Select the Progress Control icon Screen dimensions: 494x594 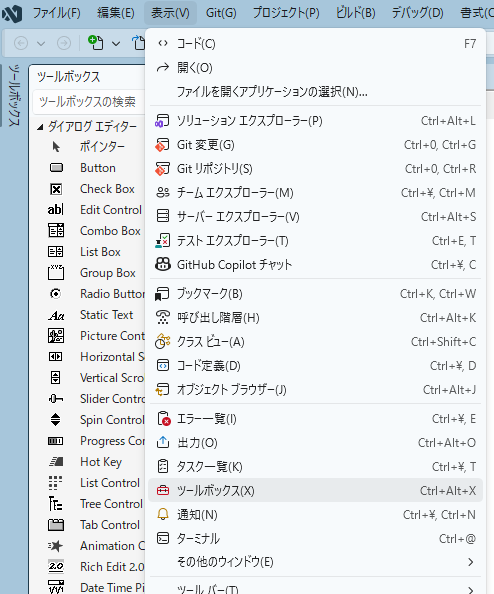pyautogui.click(x=56, y=441)
